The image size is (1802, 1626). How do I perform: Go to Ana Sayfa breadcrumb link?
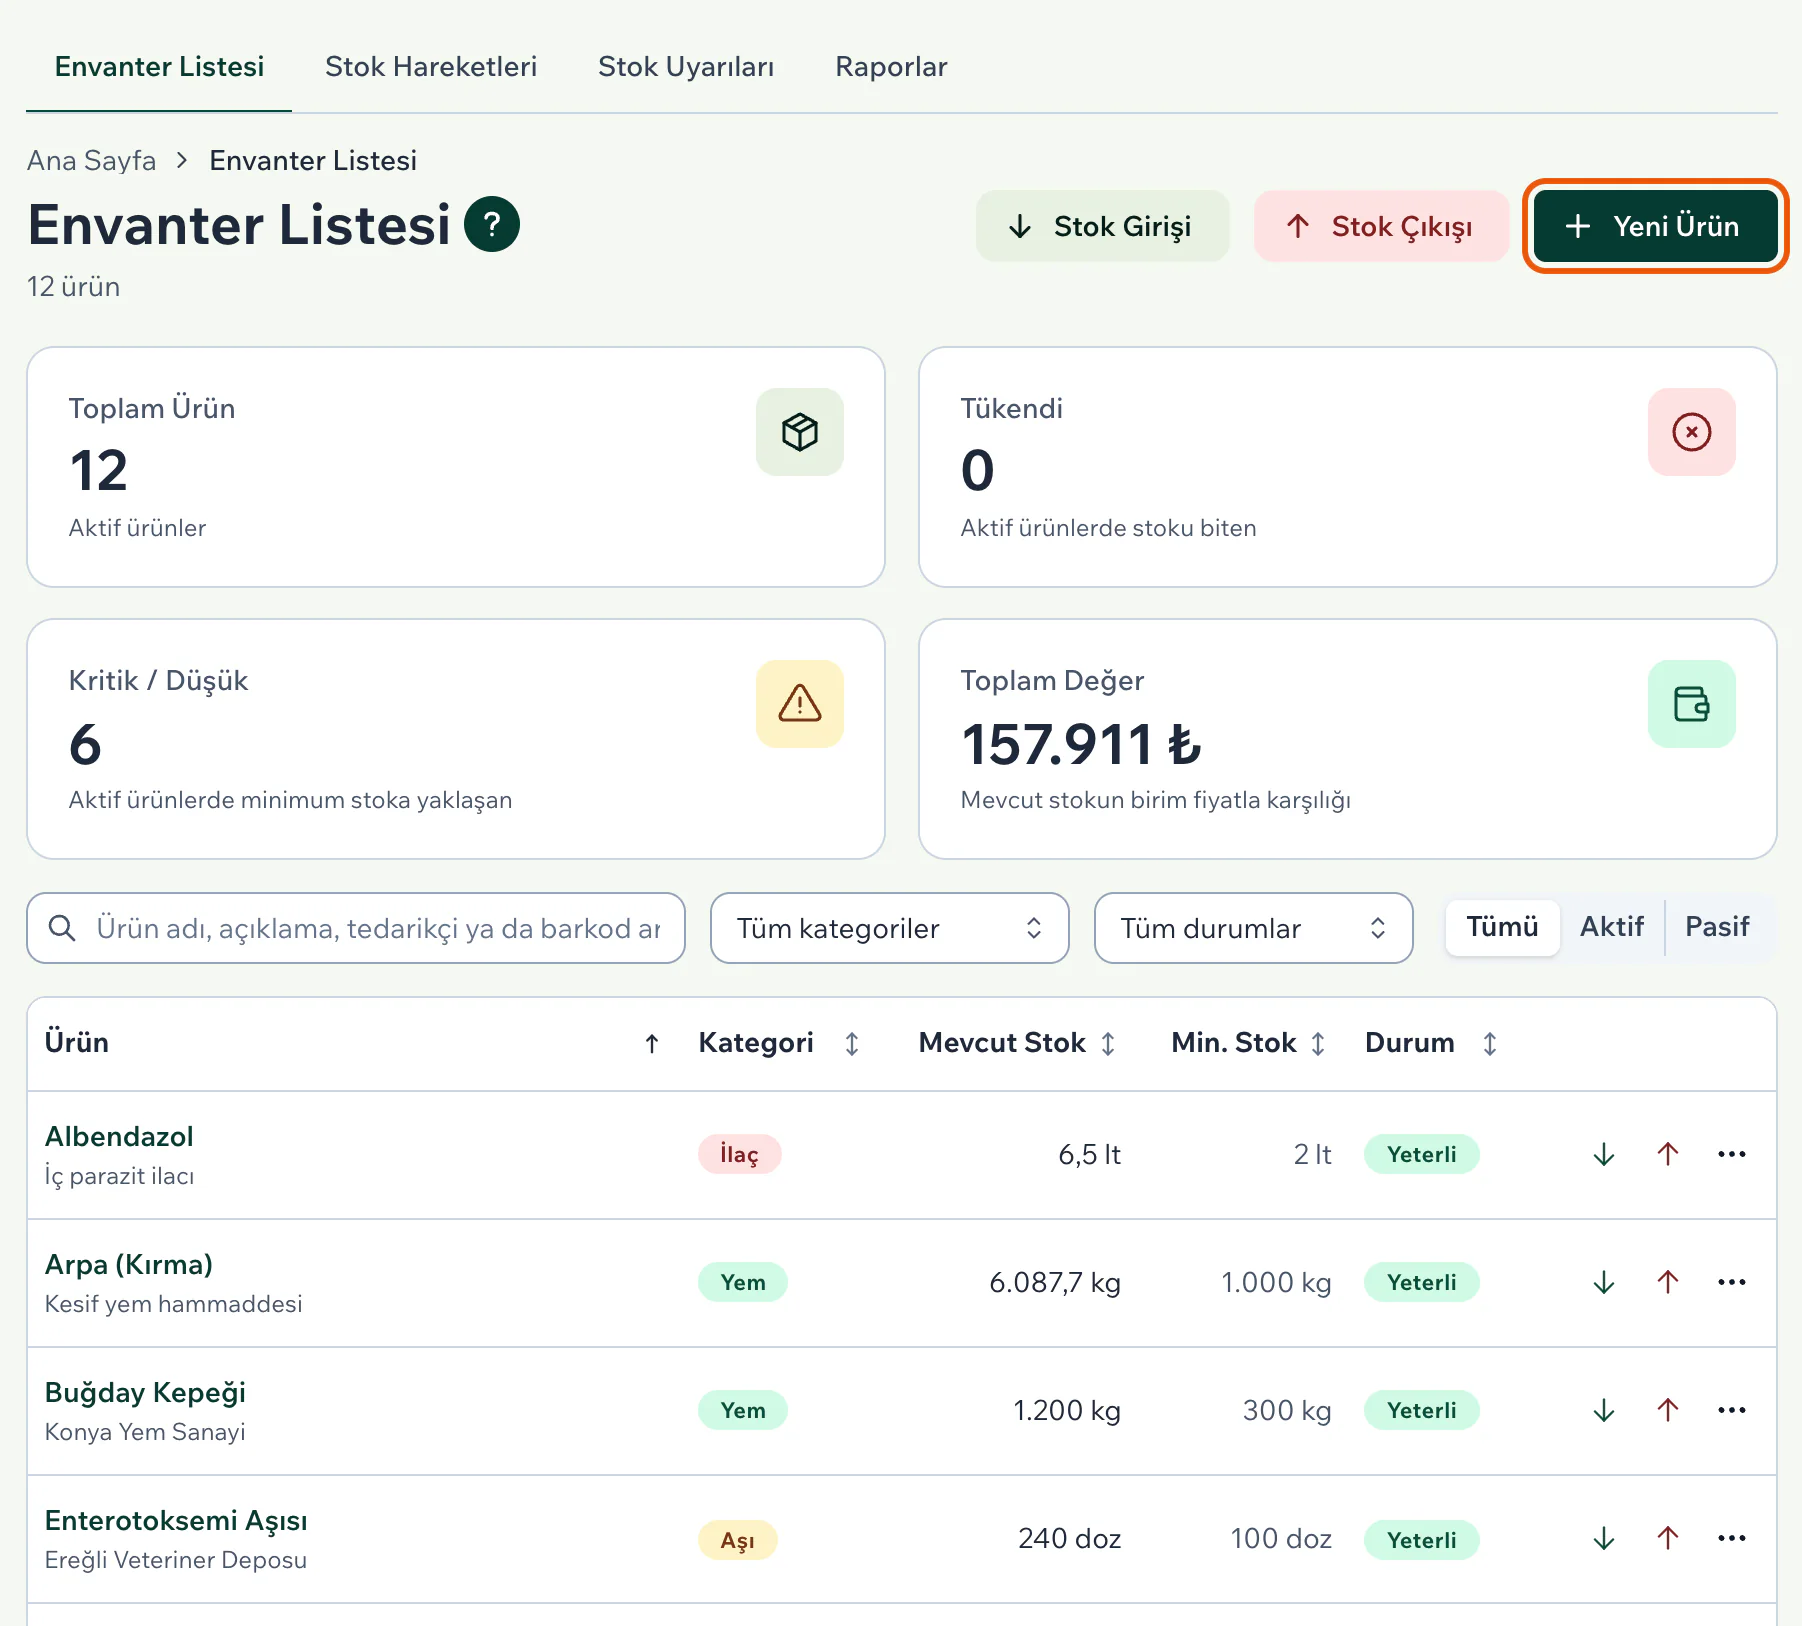click(91, 161)
